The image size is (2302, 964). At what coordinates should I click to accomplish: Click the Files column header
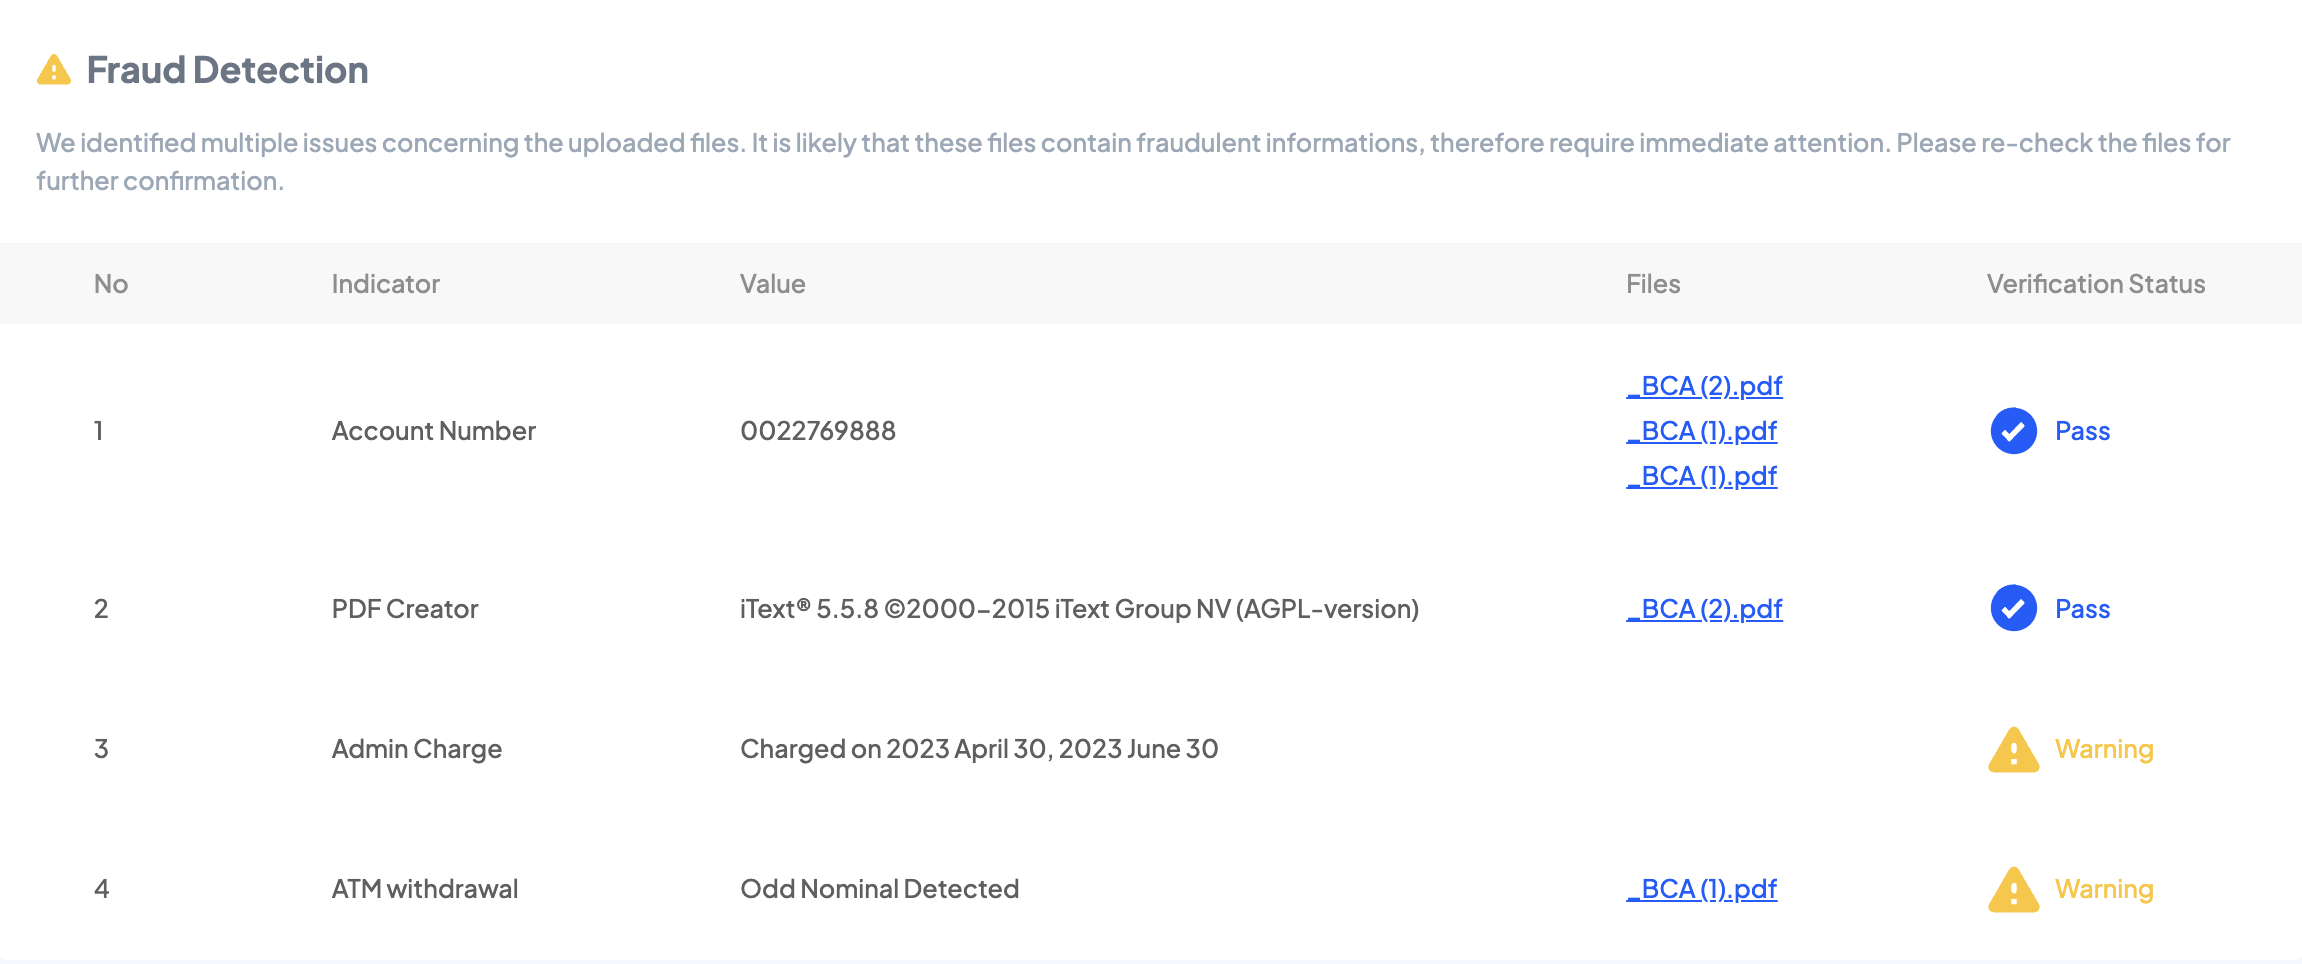(x=1652, y=284)
